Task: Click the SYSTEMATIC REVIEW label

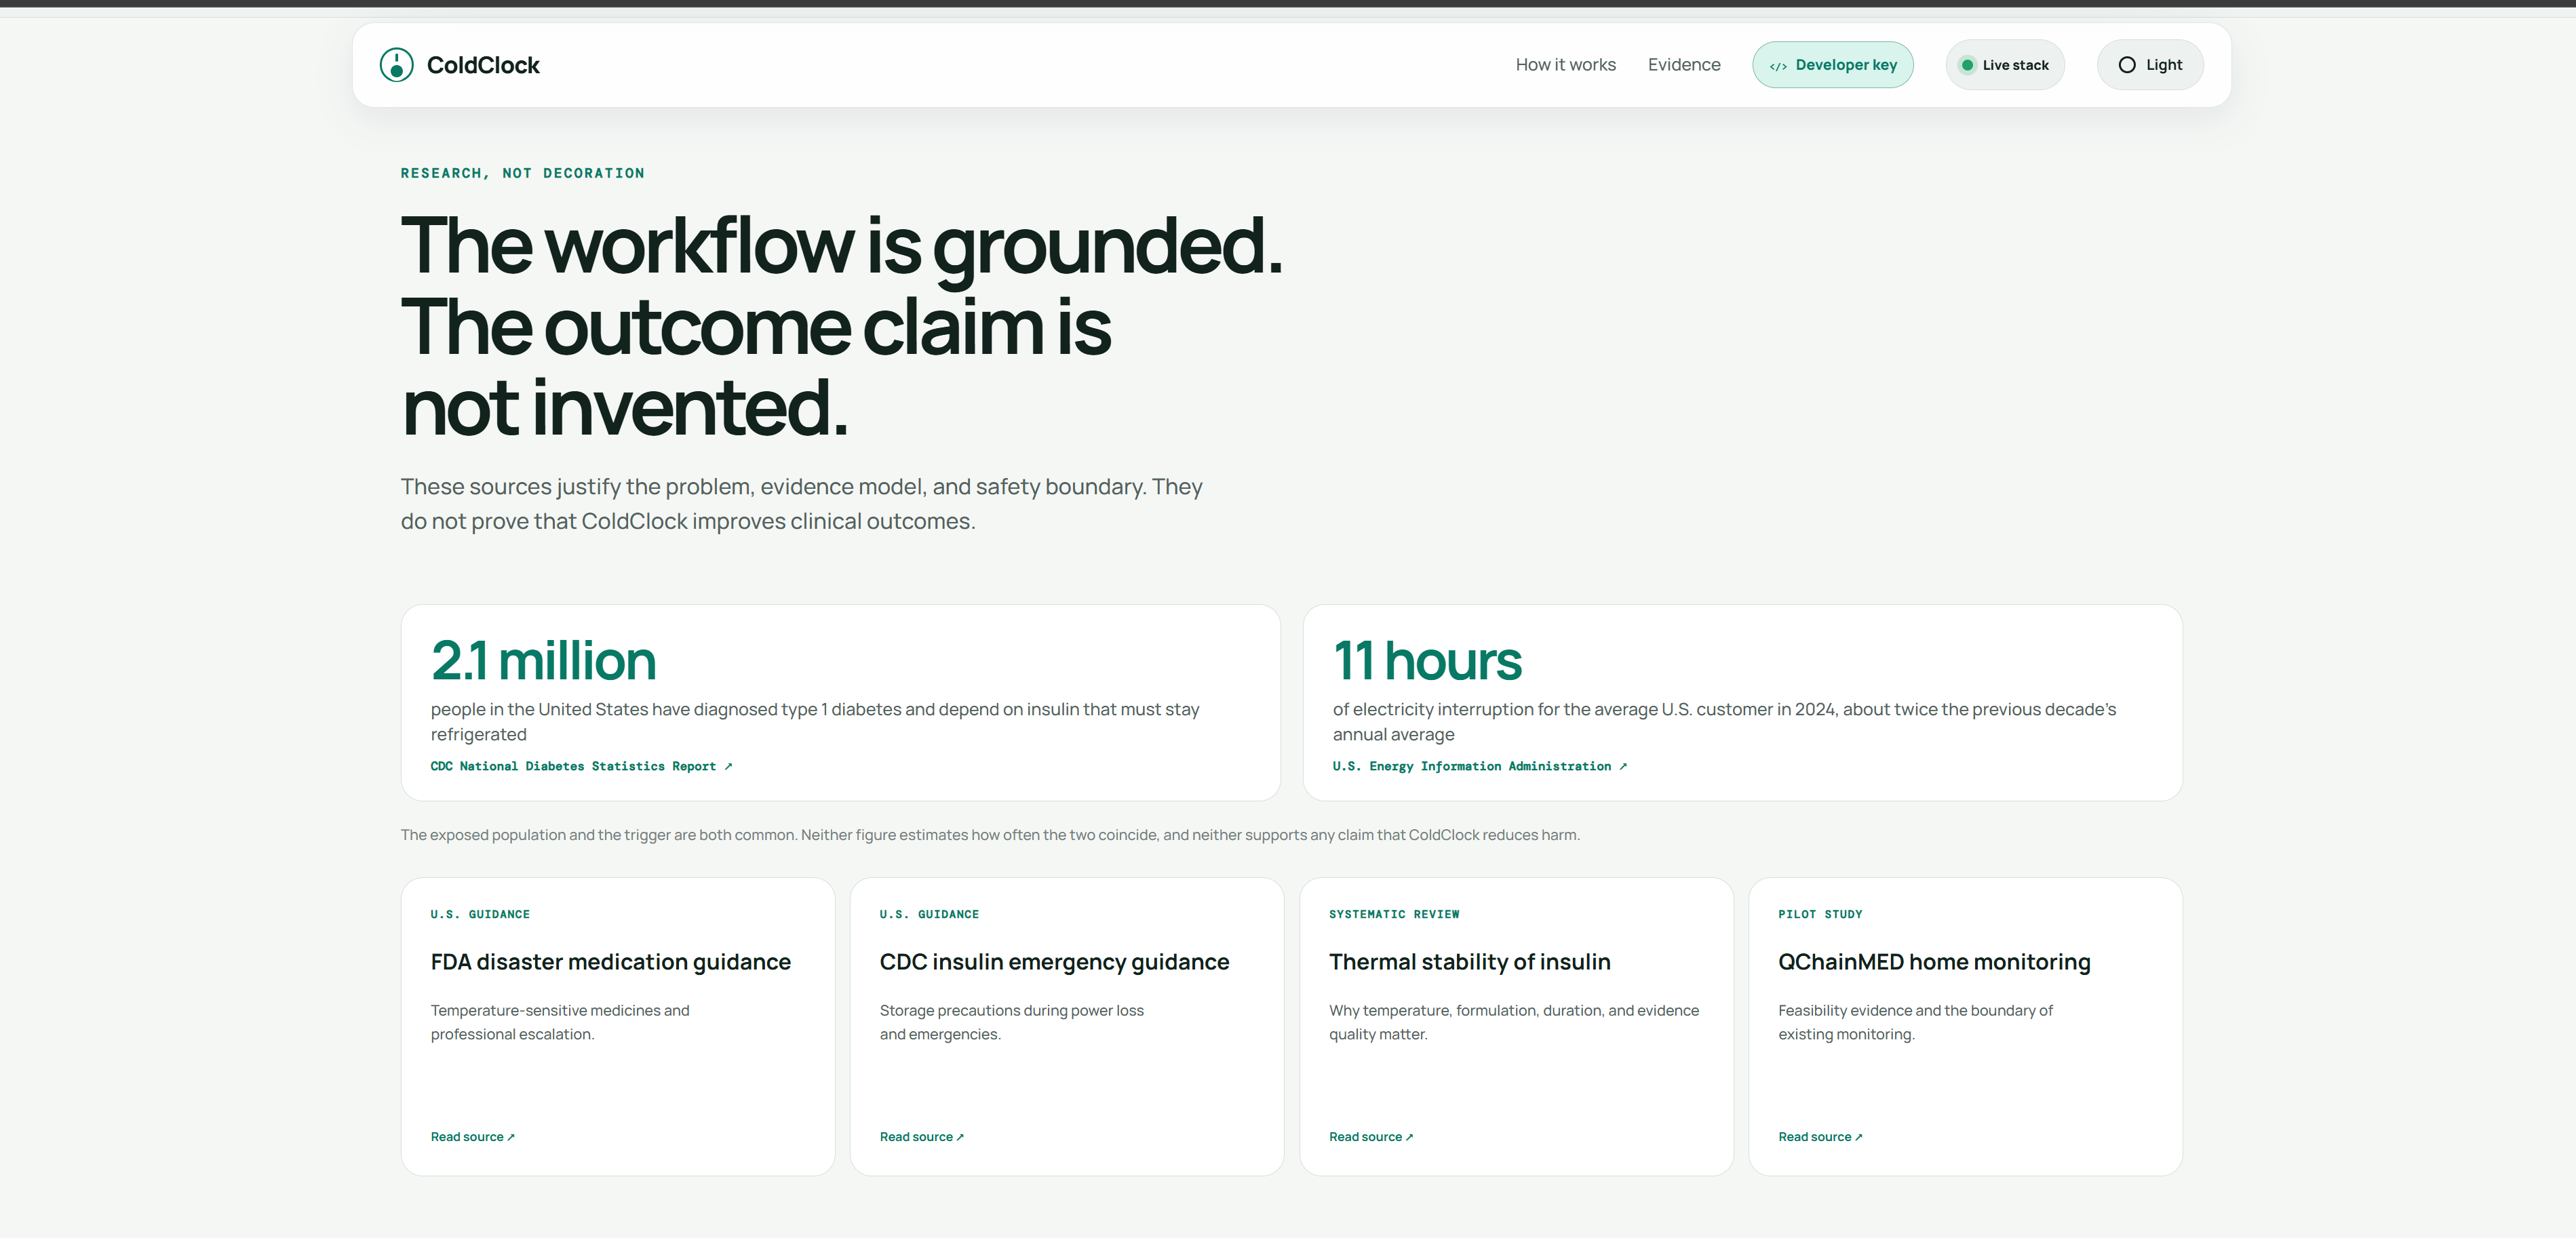Action: pyautogui.click(x=1393, y=914)
